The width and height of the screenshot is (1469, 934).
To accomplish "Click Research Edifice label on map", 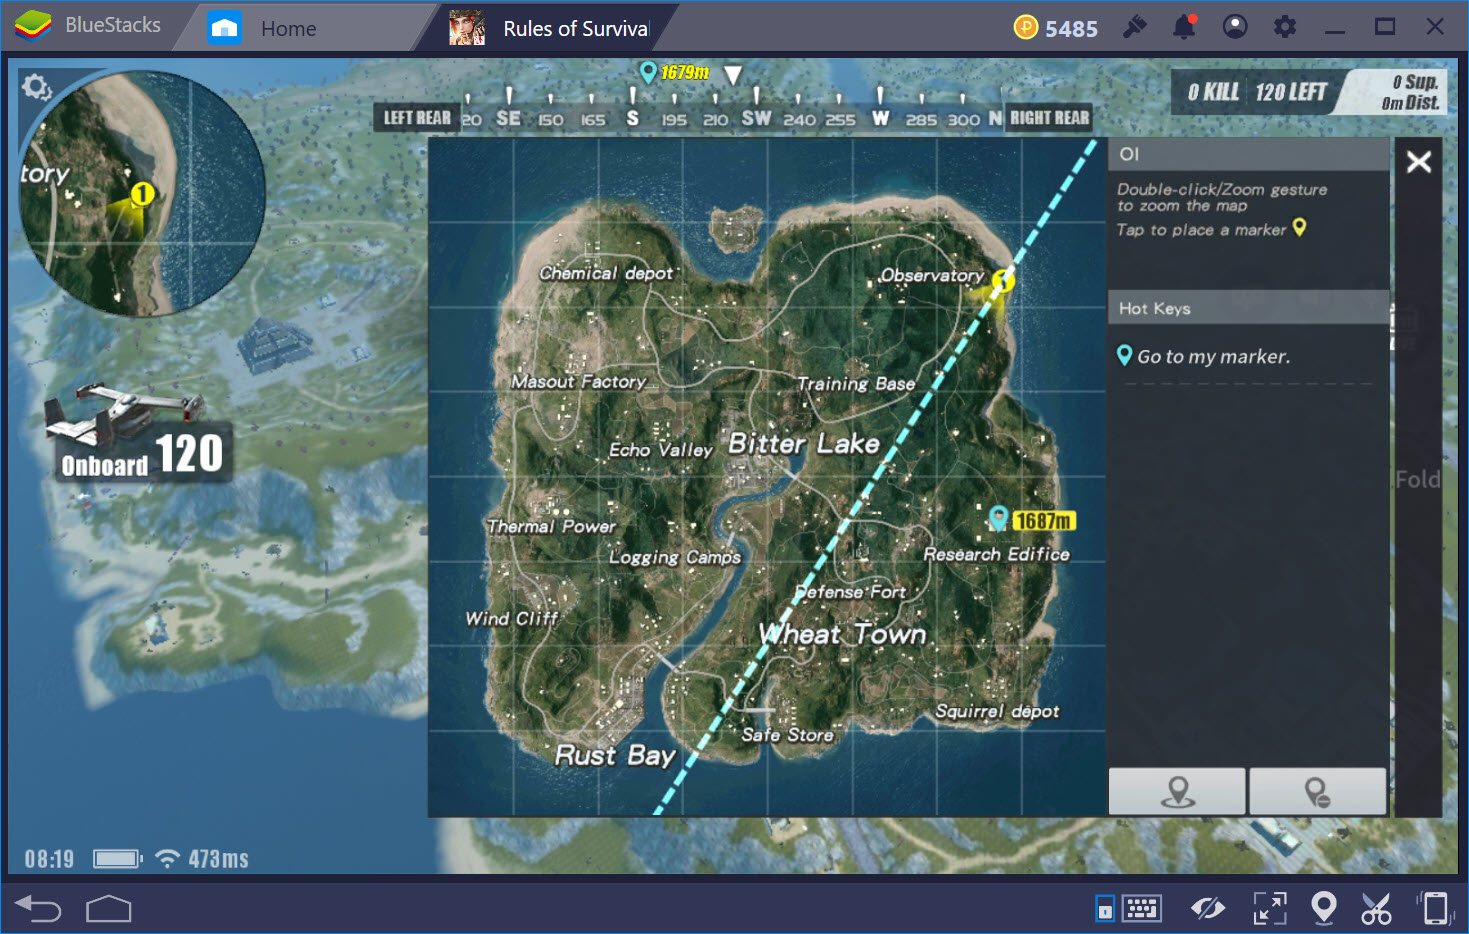I will click(996, 554).
